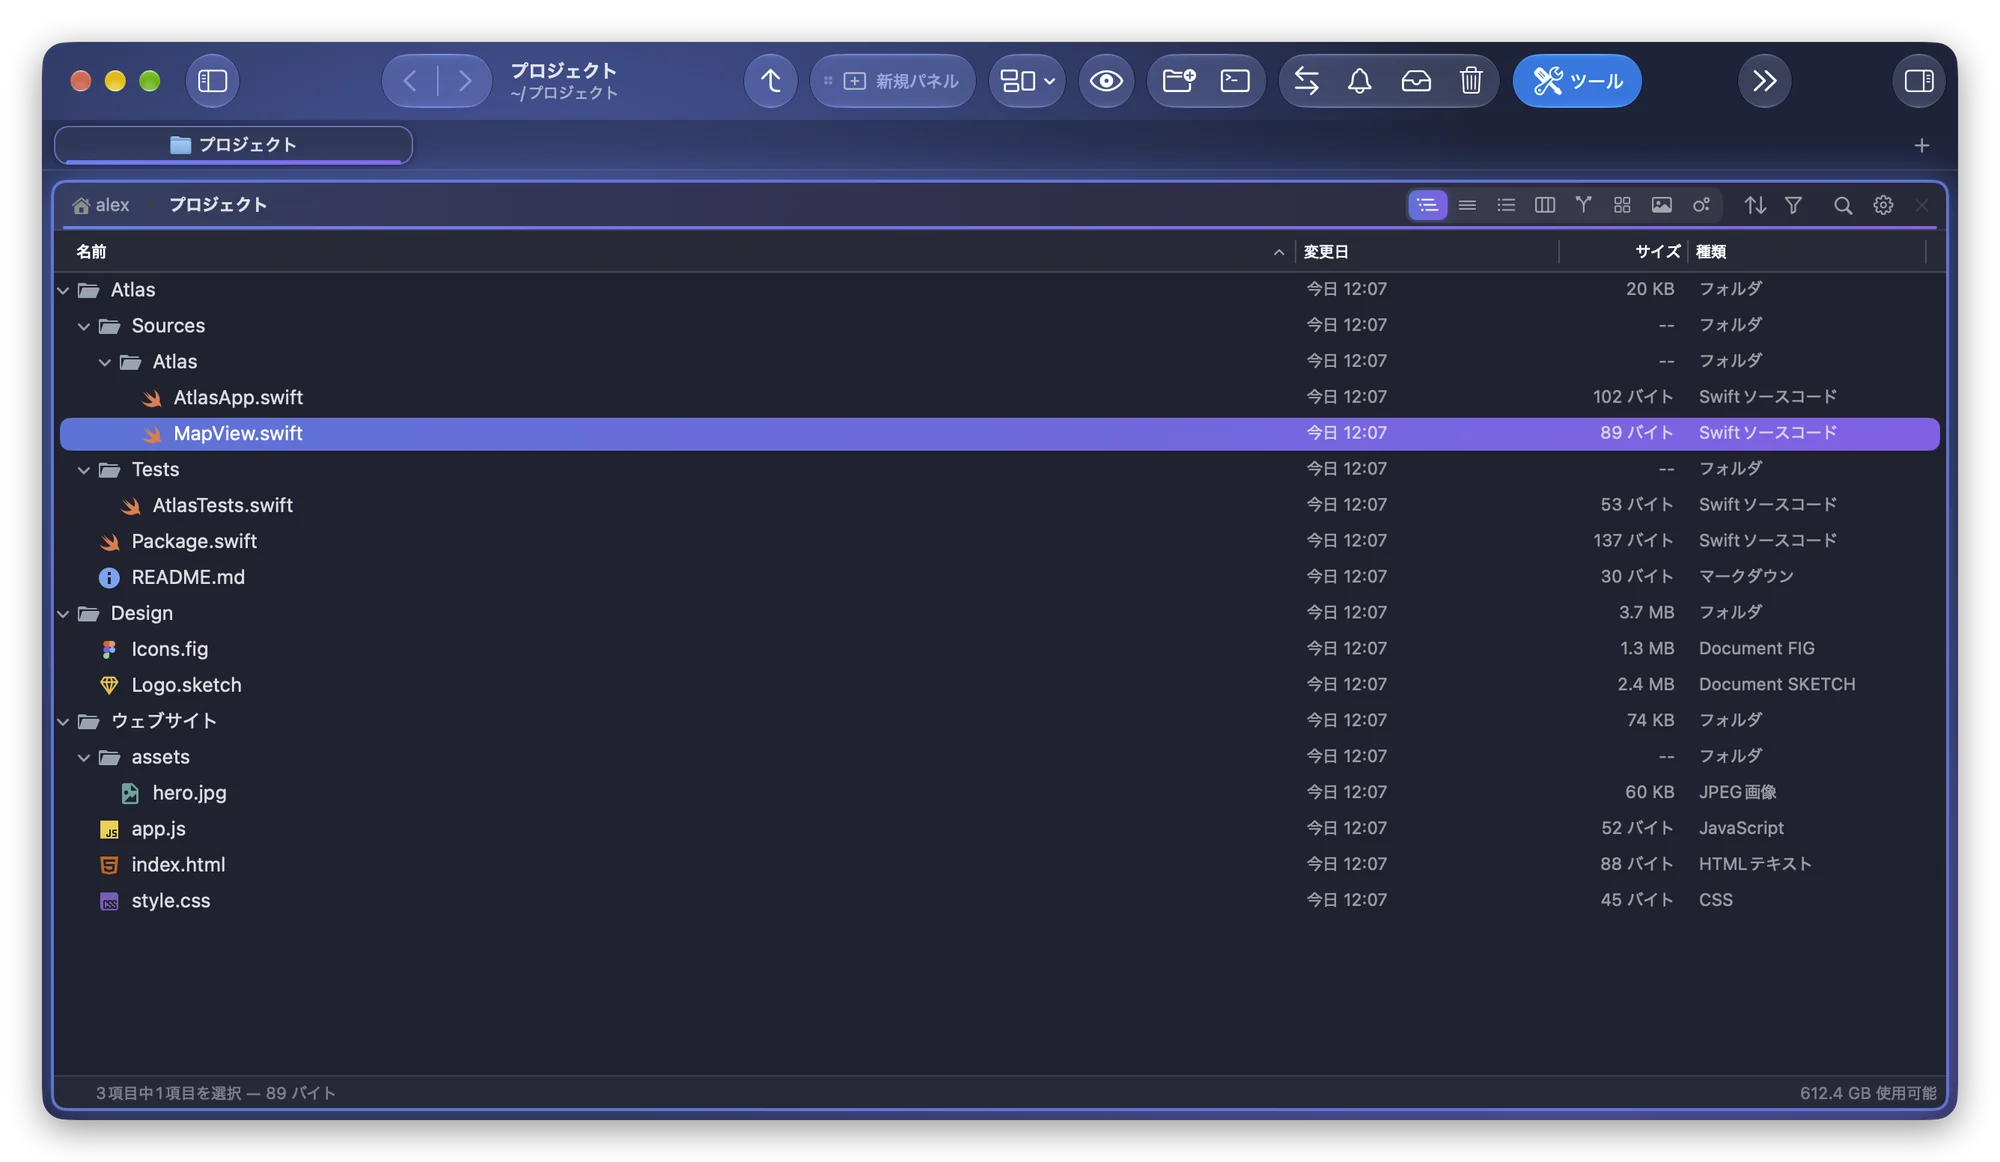Open the filter funnel
Image resolution: width=2000 pixels, height=1162 pixels.
pyautogui.click(x=1793, y=205)
